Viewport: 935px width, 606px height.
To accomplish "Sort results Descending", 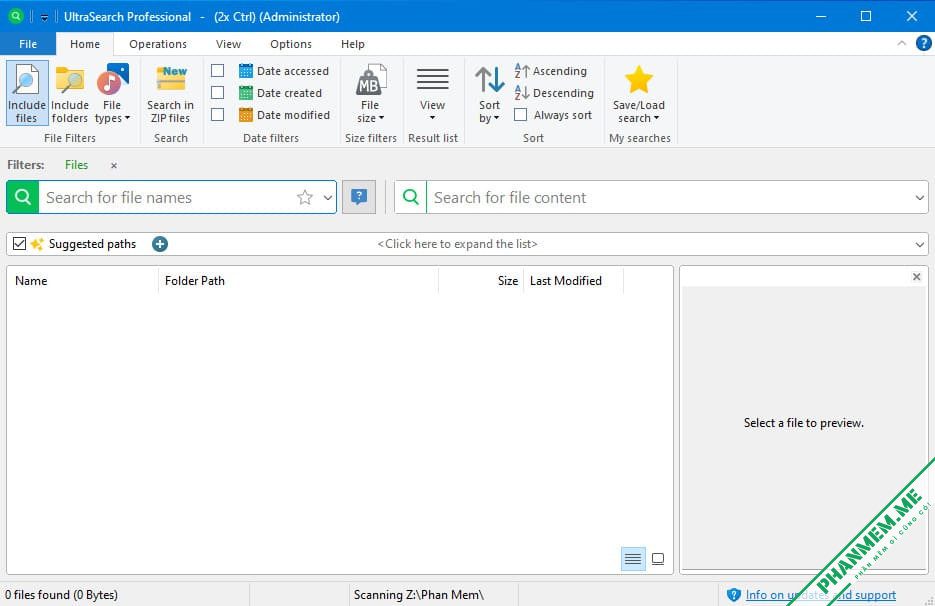I will point(554,93).
